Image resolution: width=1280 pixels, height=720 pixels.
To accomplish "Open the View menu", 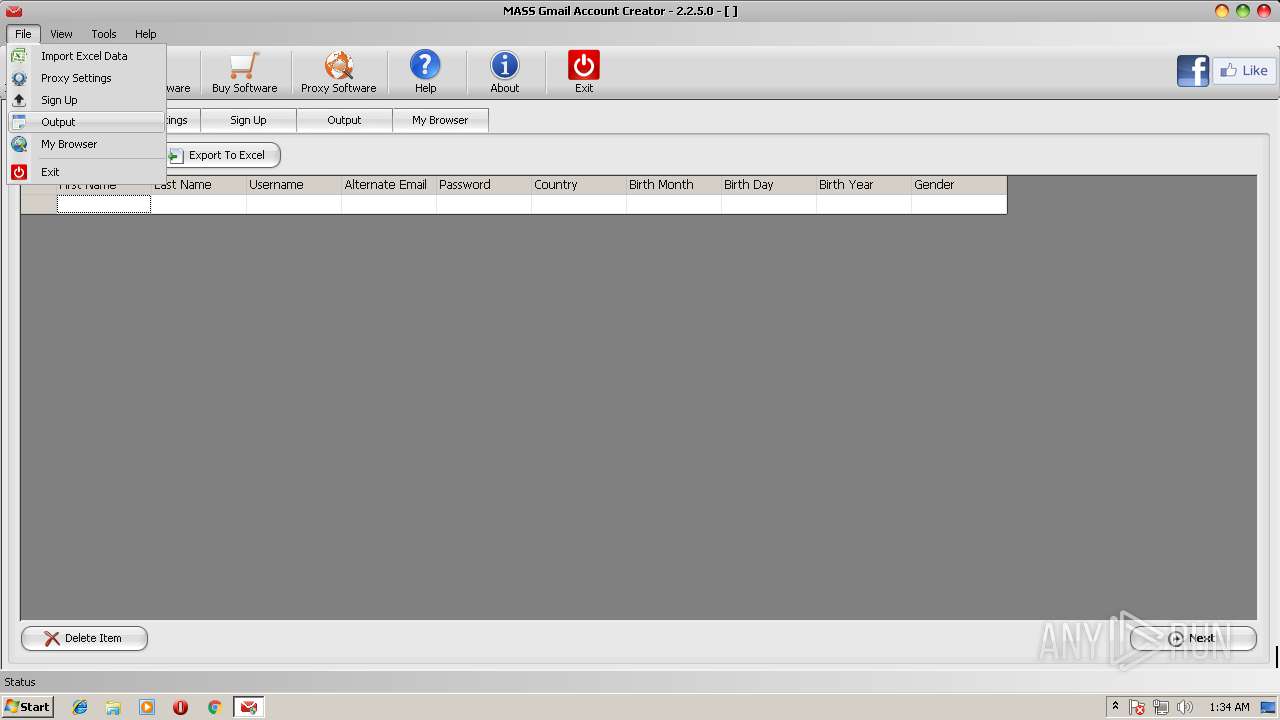I will pos(61,34).
